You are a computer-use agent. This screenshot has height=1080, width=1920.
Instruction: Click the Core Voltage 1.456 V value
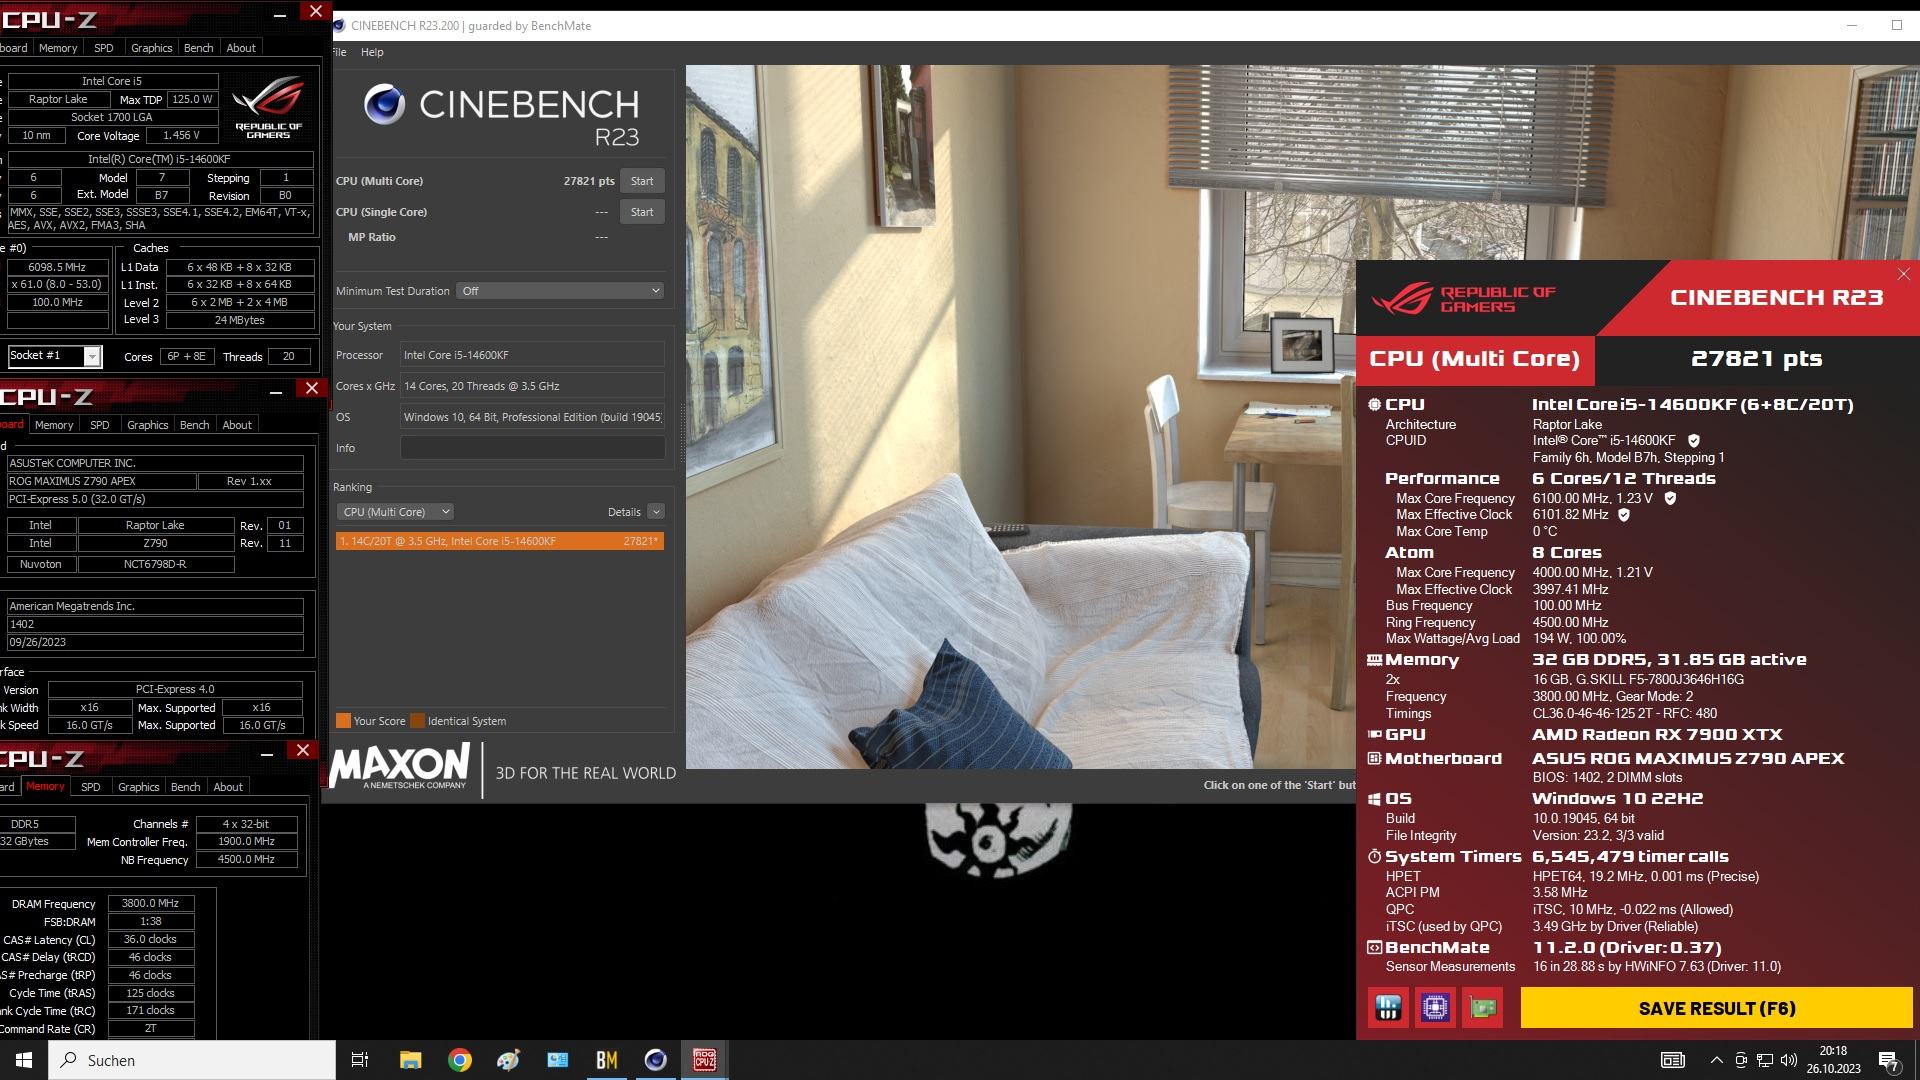click(x=181, y=135)
